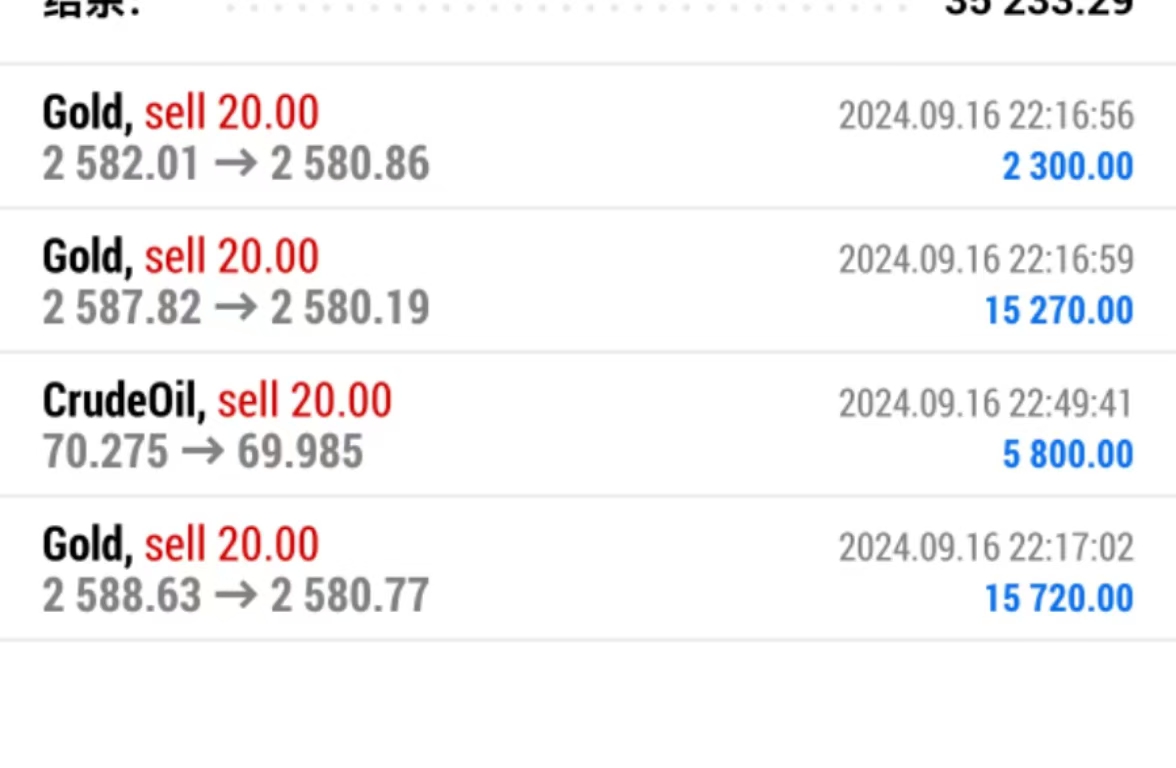
Task: Tap the Gold label above 2 588.63
Action: click(x=86, y=545)
